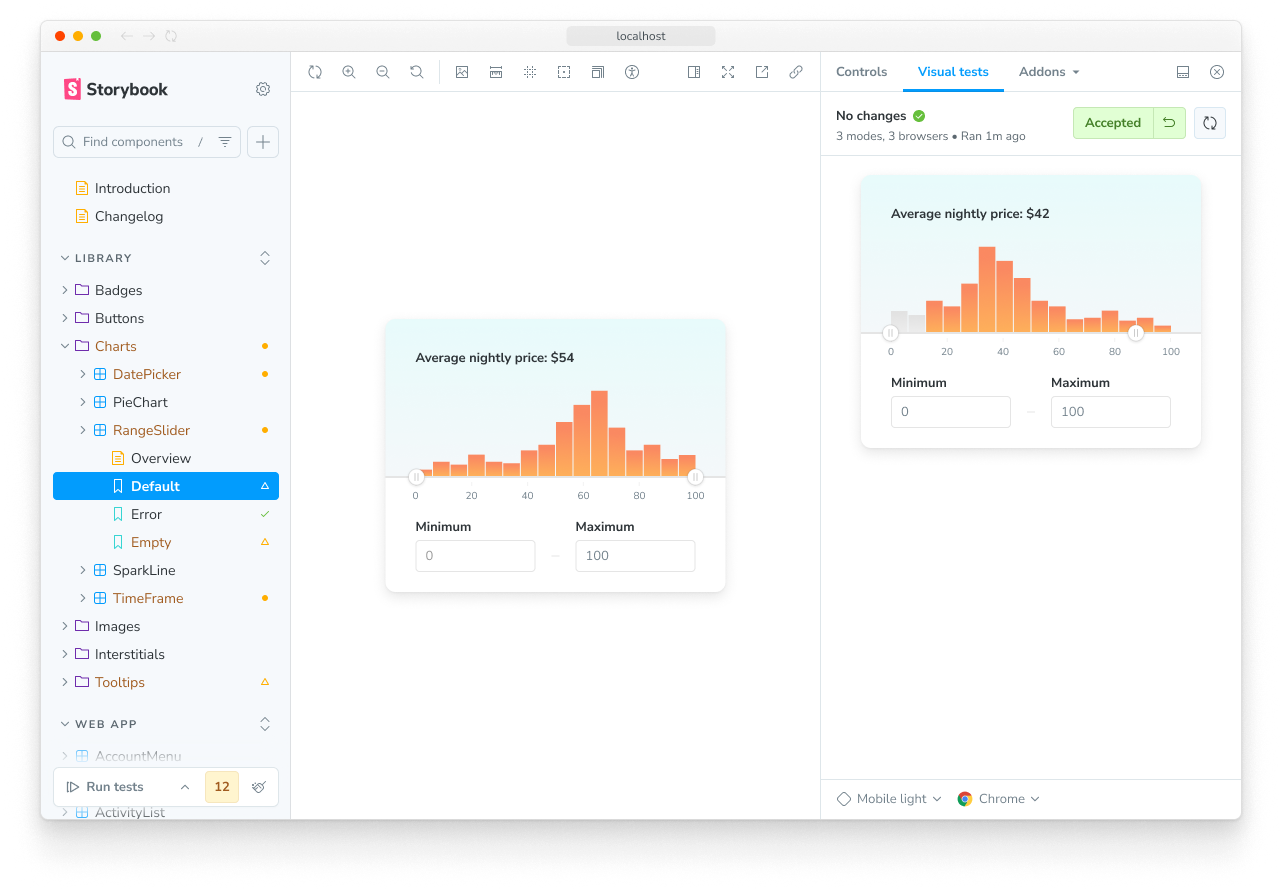Change addons panel orientation
The height and width of the screenshot is (890, 1282).
click(x=1183, y=72)
